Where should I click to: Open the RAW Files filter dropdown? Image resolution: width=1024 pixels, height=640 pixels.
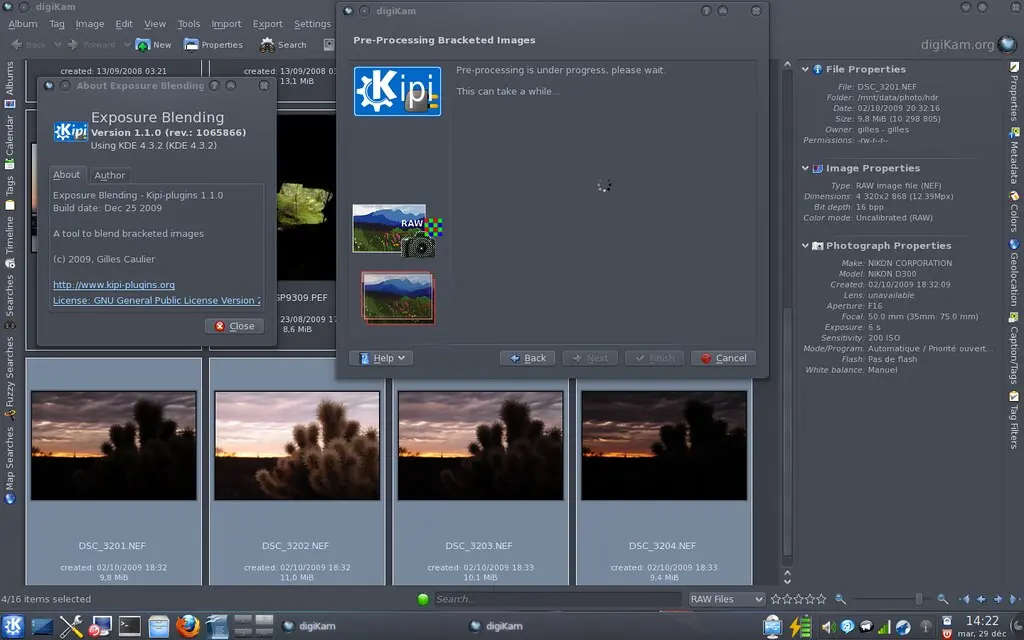click(x=726, y=598)
